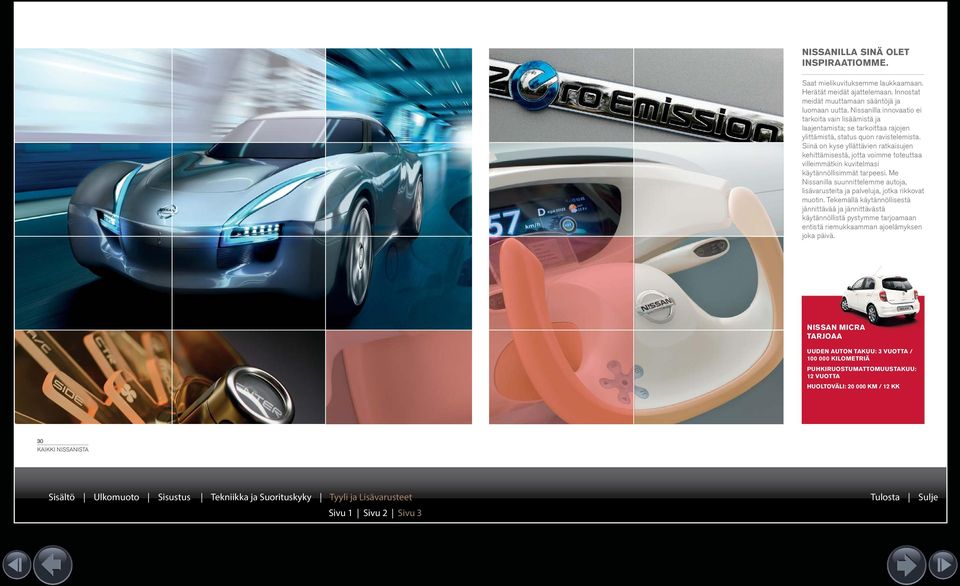Click the 'Nissan Micra tarjoaa' heading
This screenshot has height=586, width=960.
pyautogui.click(x=836, y=331)
